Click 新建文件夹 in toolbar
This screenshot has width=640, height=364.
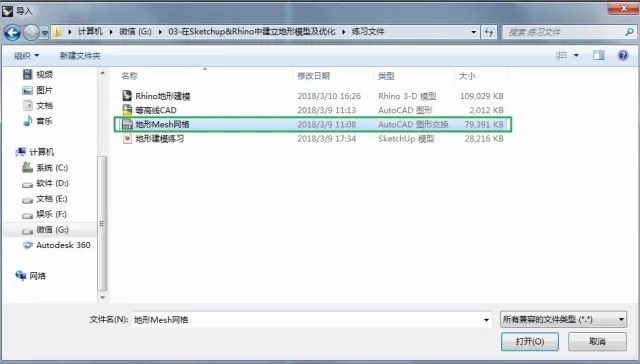click(x=80, y=55)
